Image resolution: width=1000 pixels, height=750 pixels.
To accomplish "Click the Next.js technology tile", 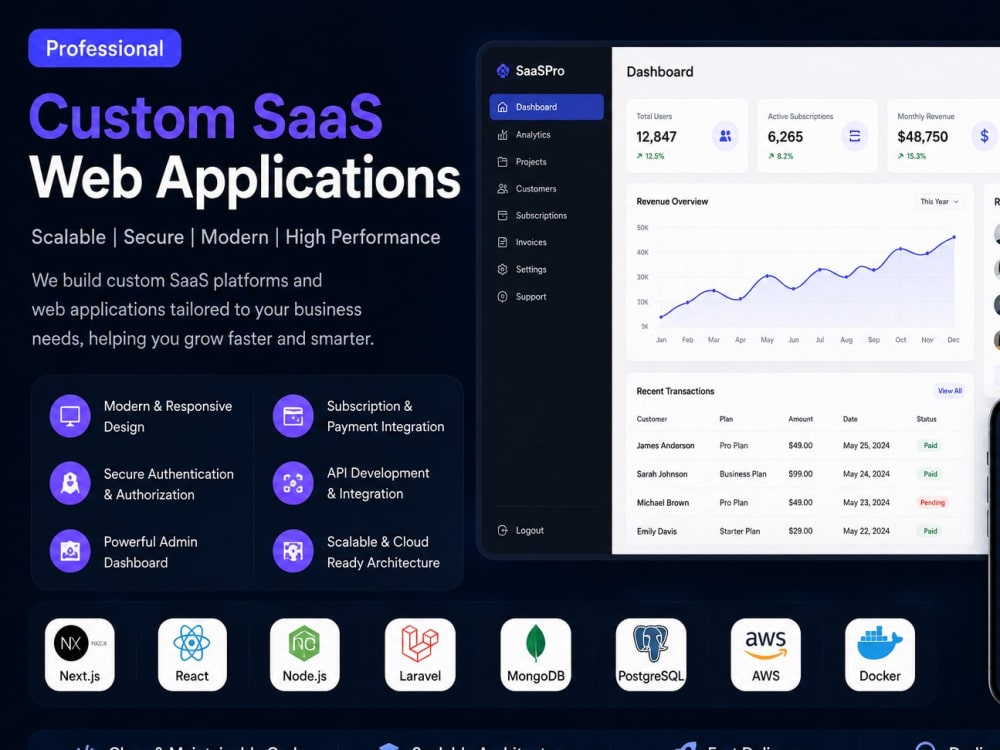I will pyautogui.click(x=80, y=654).
